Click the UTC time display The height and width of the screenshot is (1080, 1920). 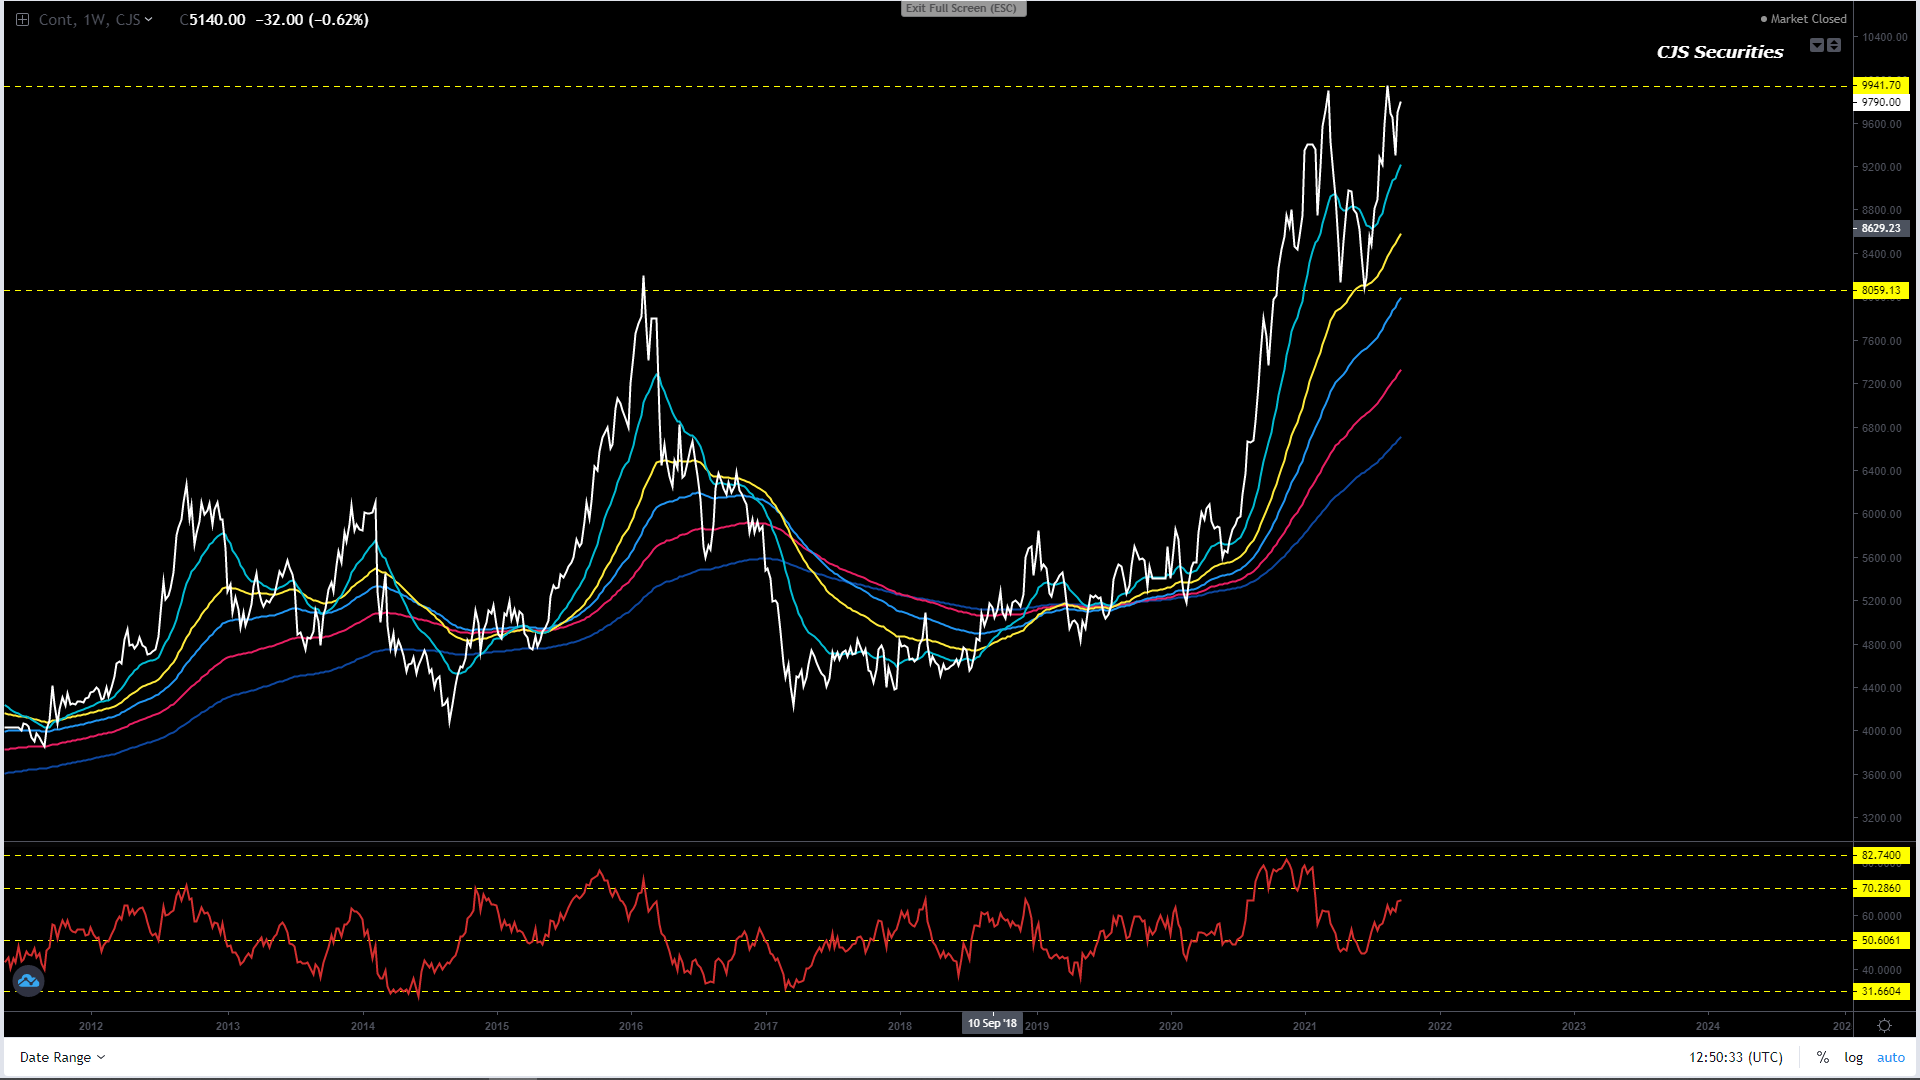(1735, 1057)
